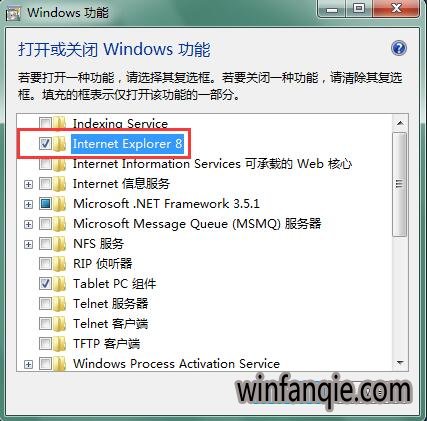Click the folder icon next to Indexing Service
The height and width of the screenshot is (421, 427).
pos(59,124)
